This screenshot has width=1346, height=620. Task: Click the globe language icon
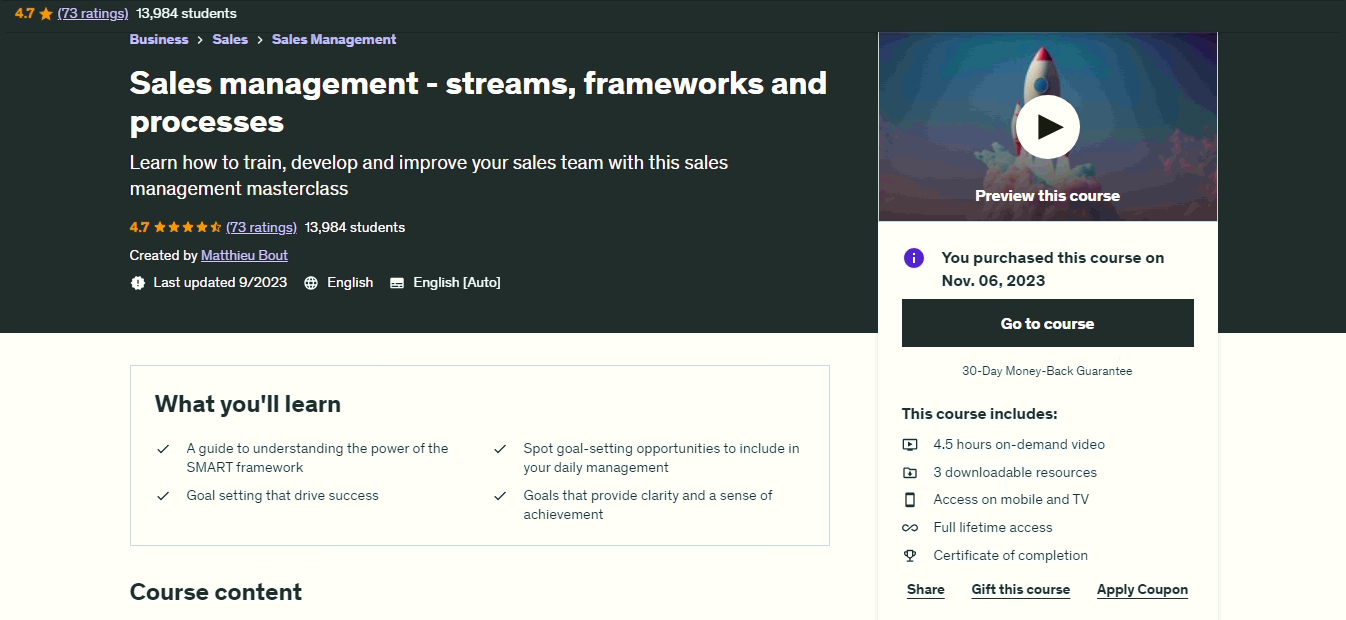click(311, 283)
